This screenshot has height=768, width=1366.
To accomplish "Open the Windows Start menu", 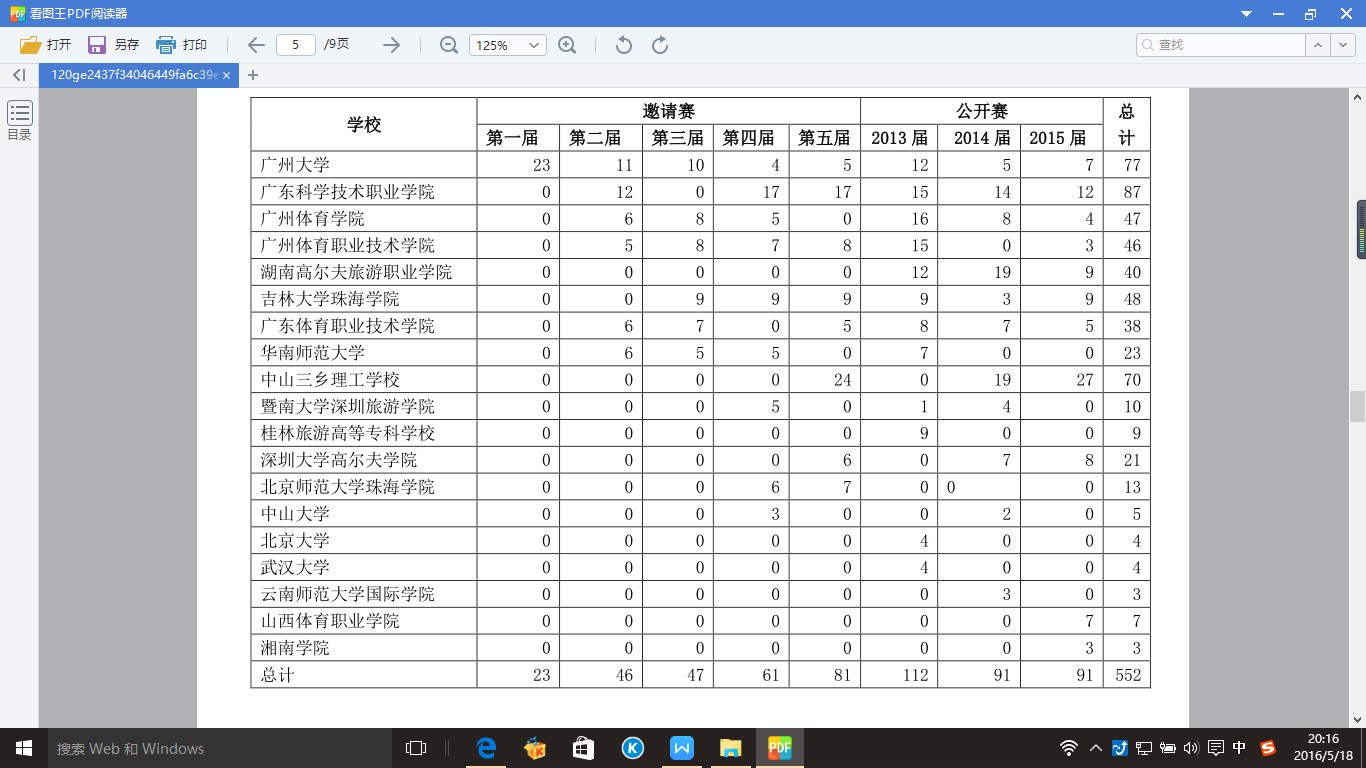I will [x=23, y=748].
